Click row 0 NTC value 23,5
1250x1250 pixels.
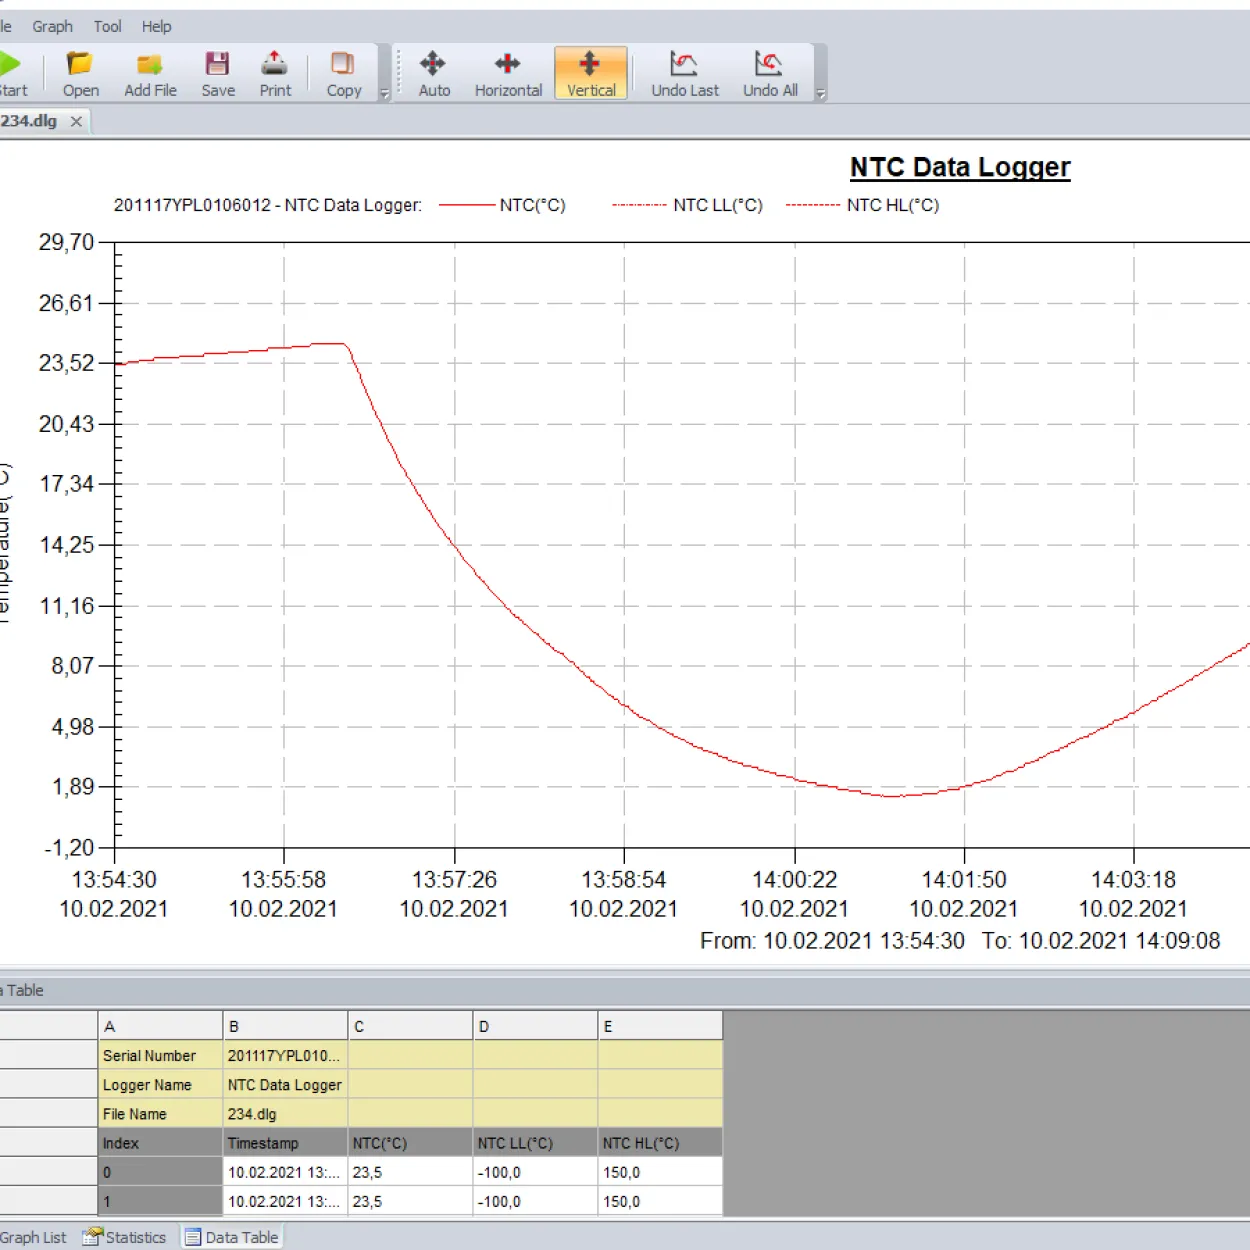(410, 1172)
